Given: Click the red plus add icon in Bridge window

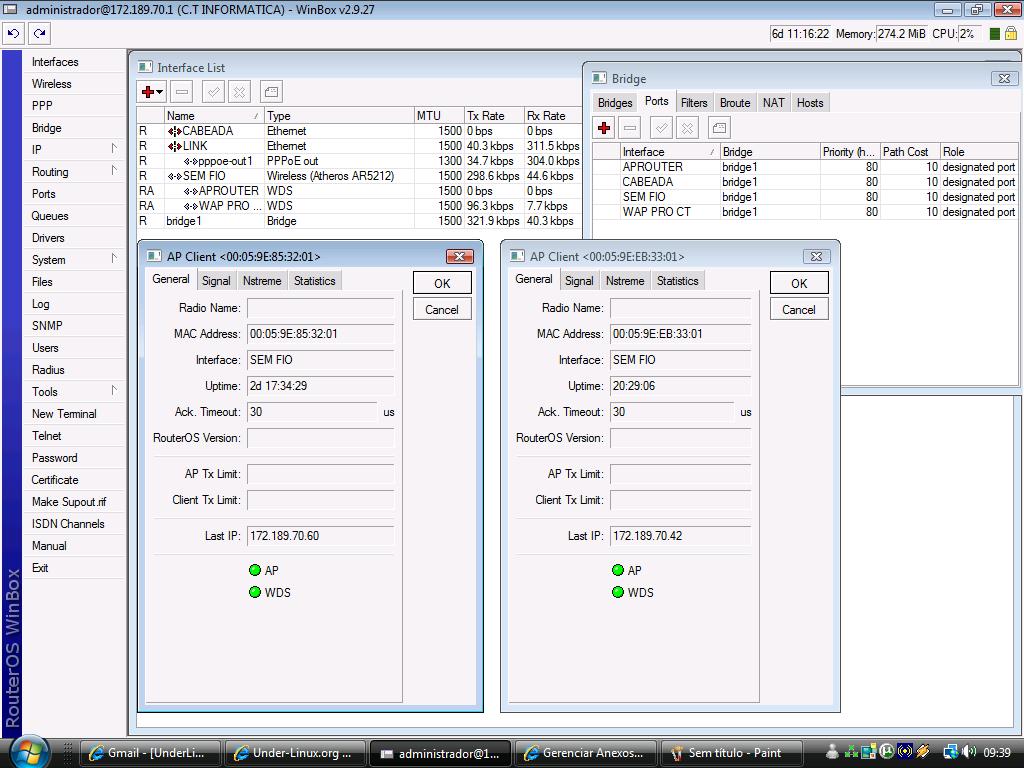Looking at the screenshot, I should [x=604, y=128].
